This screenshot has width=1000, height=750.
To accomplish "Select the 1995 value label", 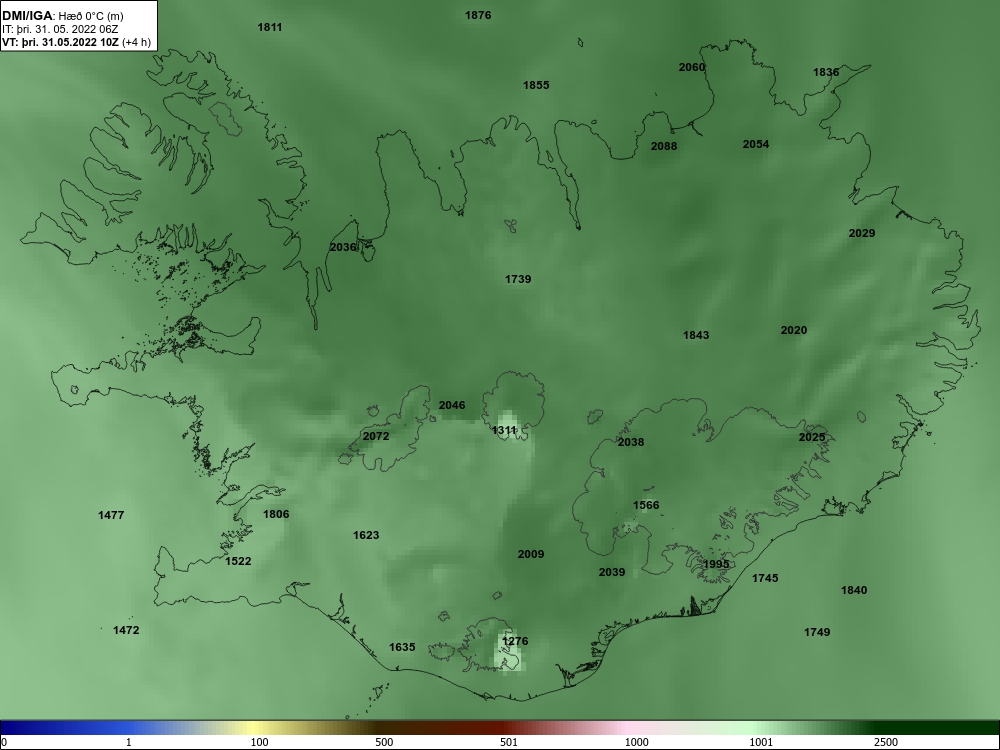I will (716, 564).
